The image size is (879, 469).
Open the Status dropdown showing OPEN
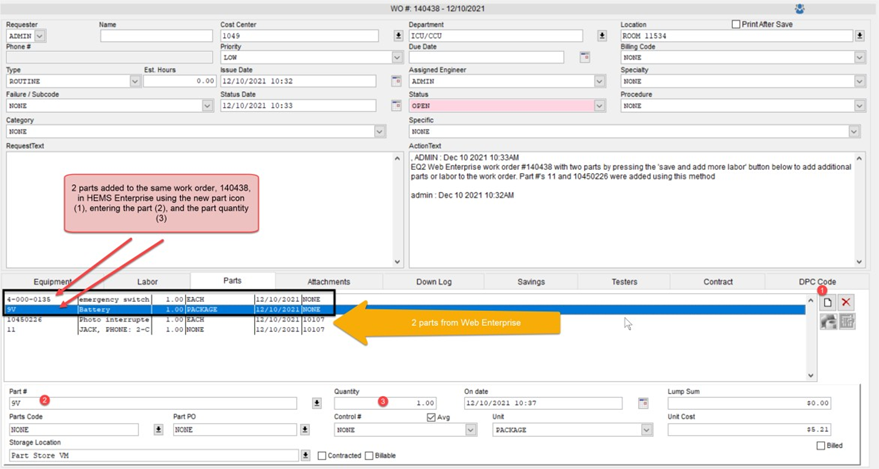(599, 105)
